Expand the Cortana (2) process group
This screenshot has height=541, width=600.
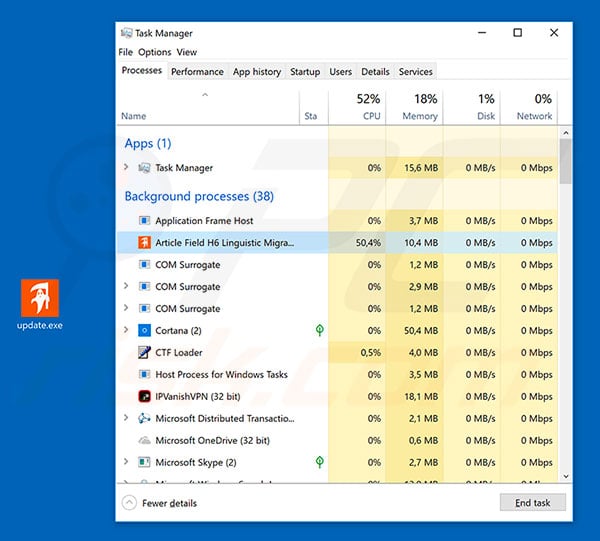126,330
